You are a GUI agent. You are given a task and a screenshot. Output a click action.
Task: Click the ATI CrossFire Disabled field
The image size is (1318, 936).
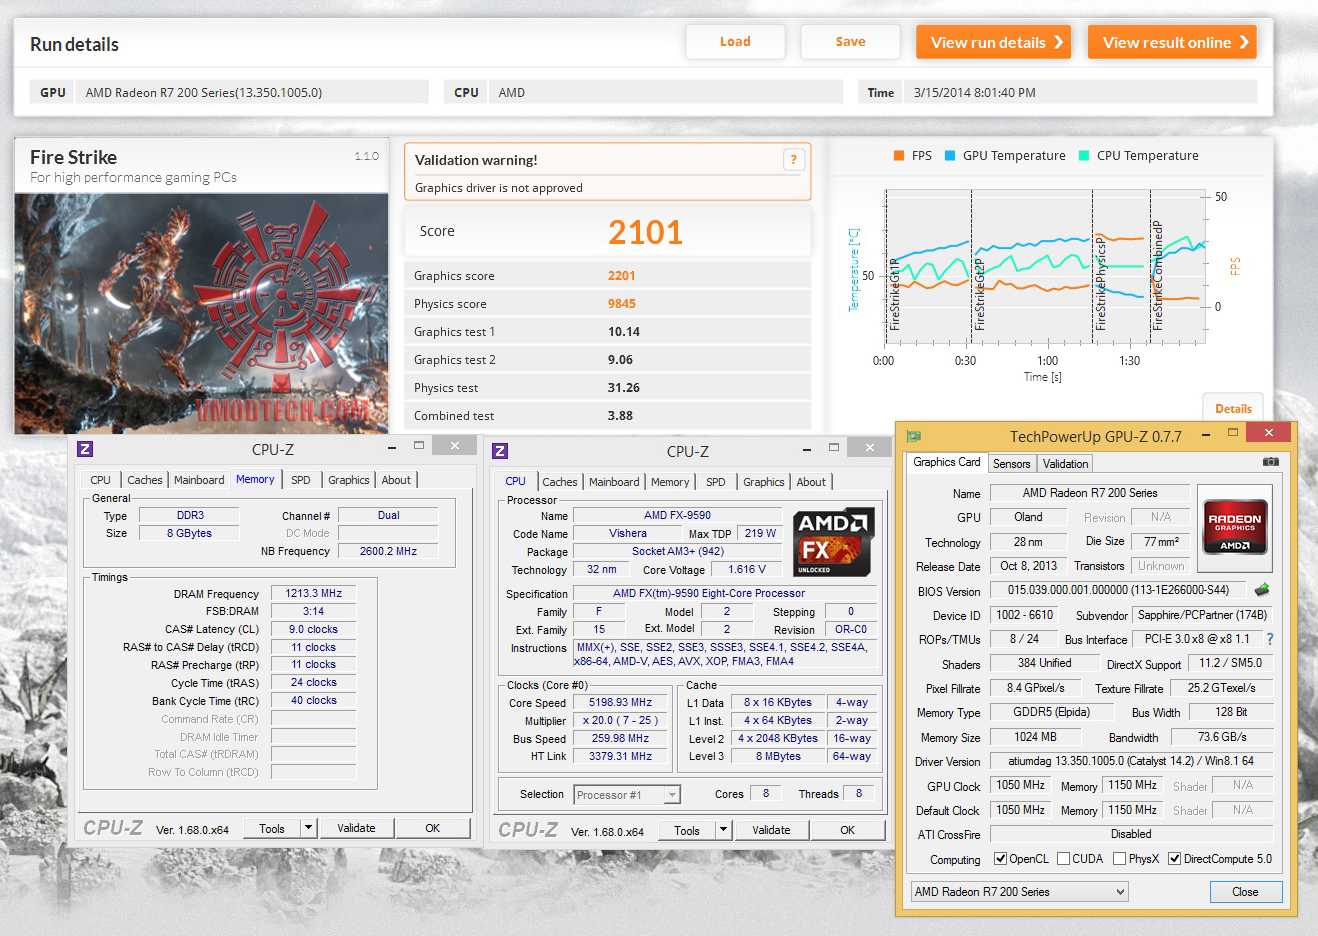pyautogui.click(x=1131, y=834)
